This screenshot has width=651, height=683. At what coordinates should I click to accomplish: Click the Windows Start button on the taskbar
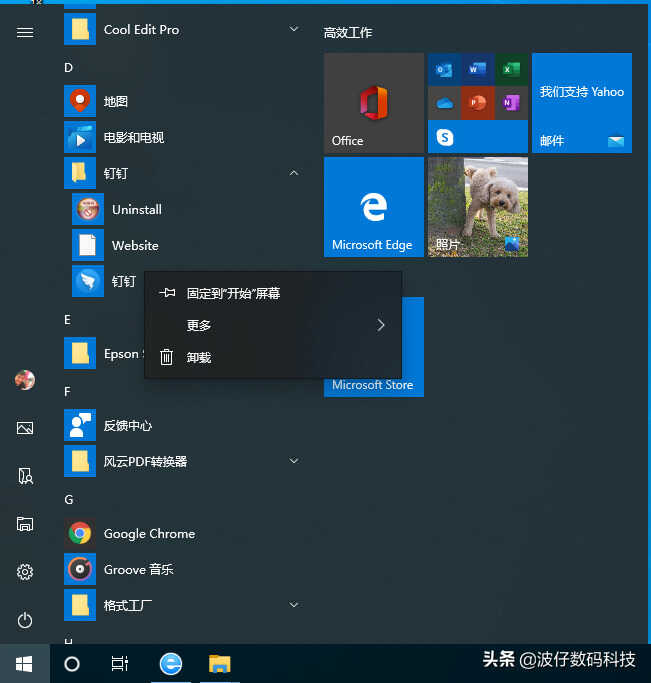(24, 664)
